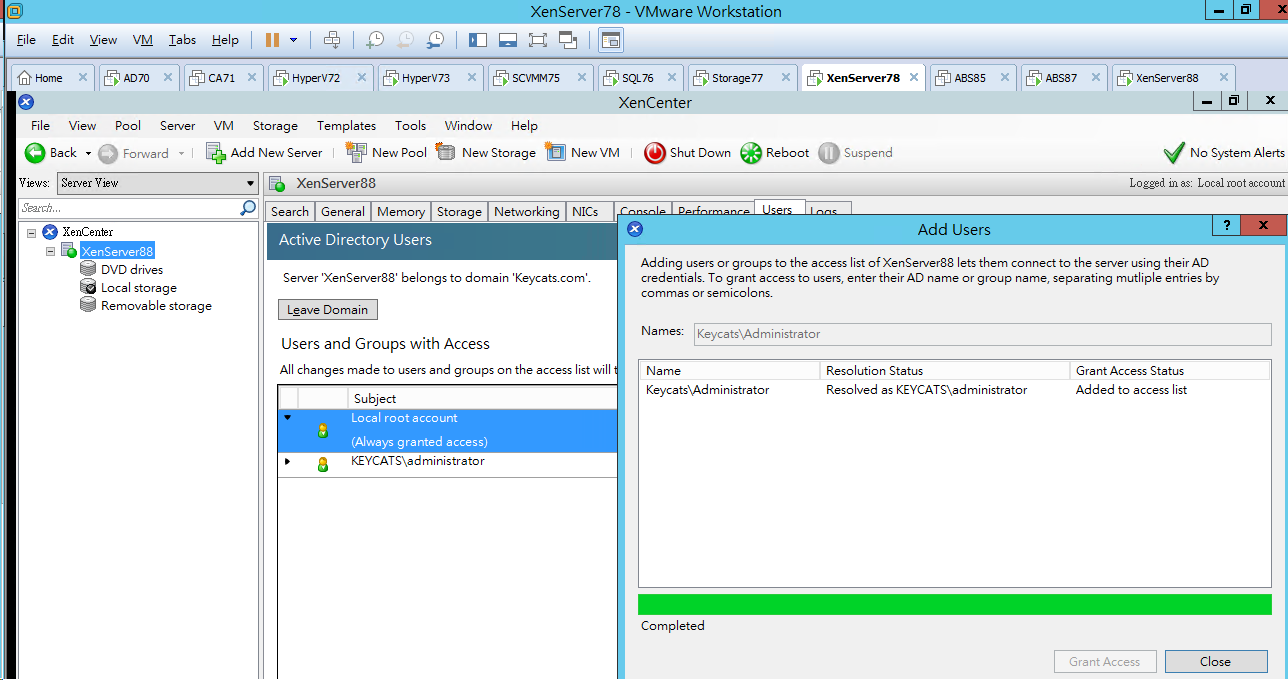Screen dimensions: 1288x680
Task: Click the Local root account user icon
Action: point(322,431)
